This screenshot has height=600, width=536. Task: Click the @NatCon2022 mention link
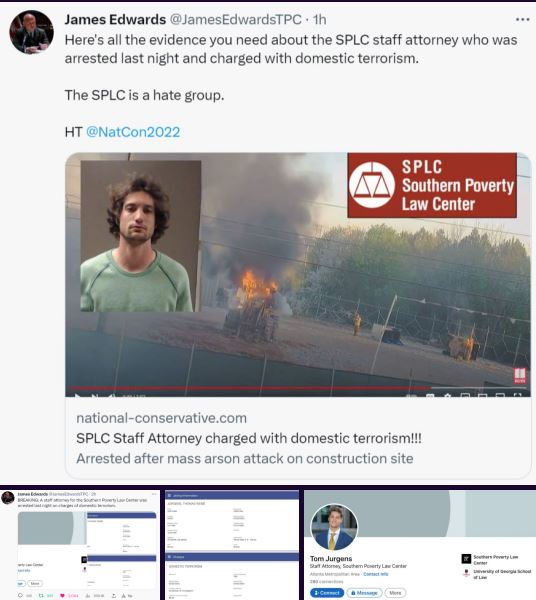(x=133, y=132)
